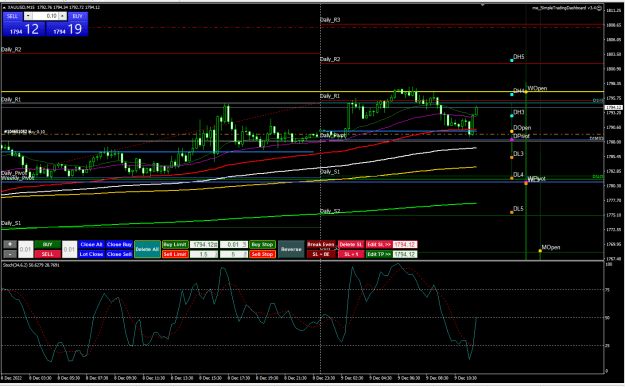625x387 pixels.
Task: Click the Reverse button
Action: [x=291, y=249]
